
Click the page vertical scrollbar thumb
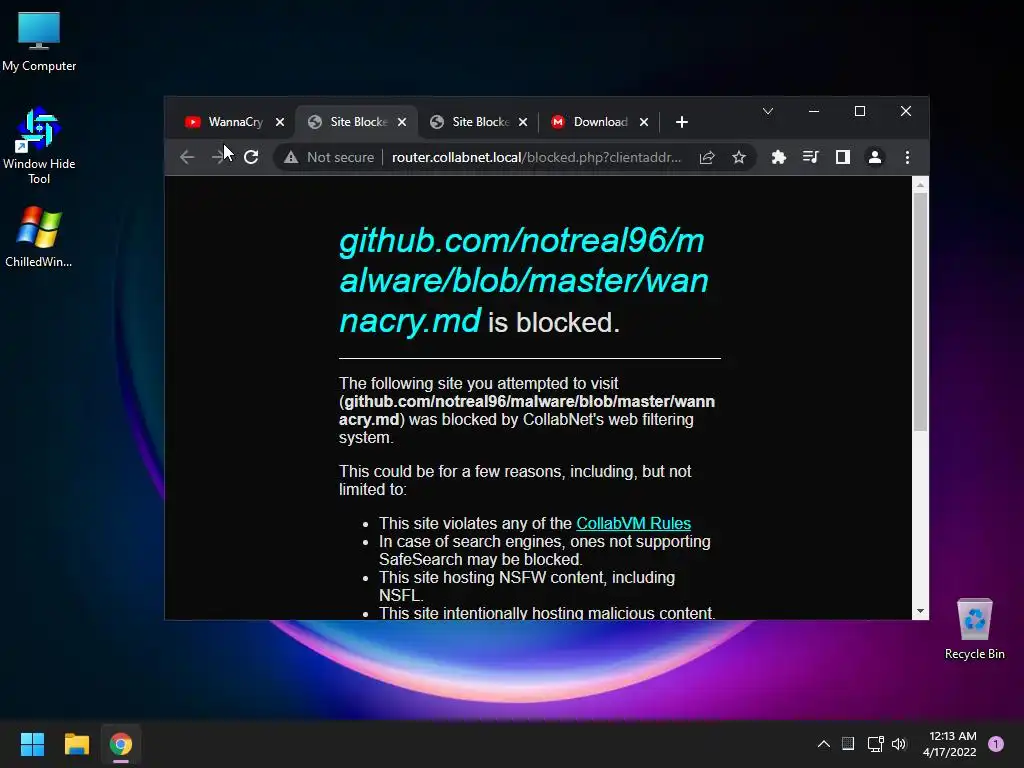click(920, 312)
